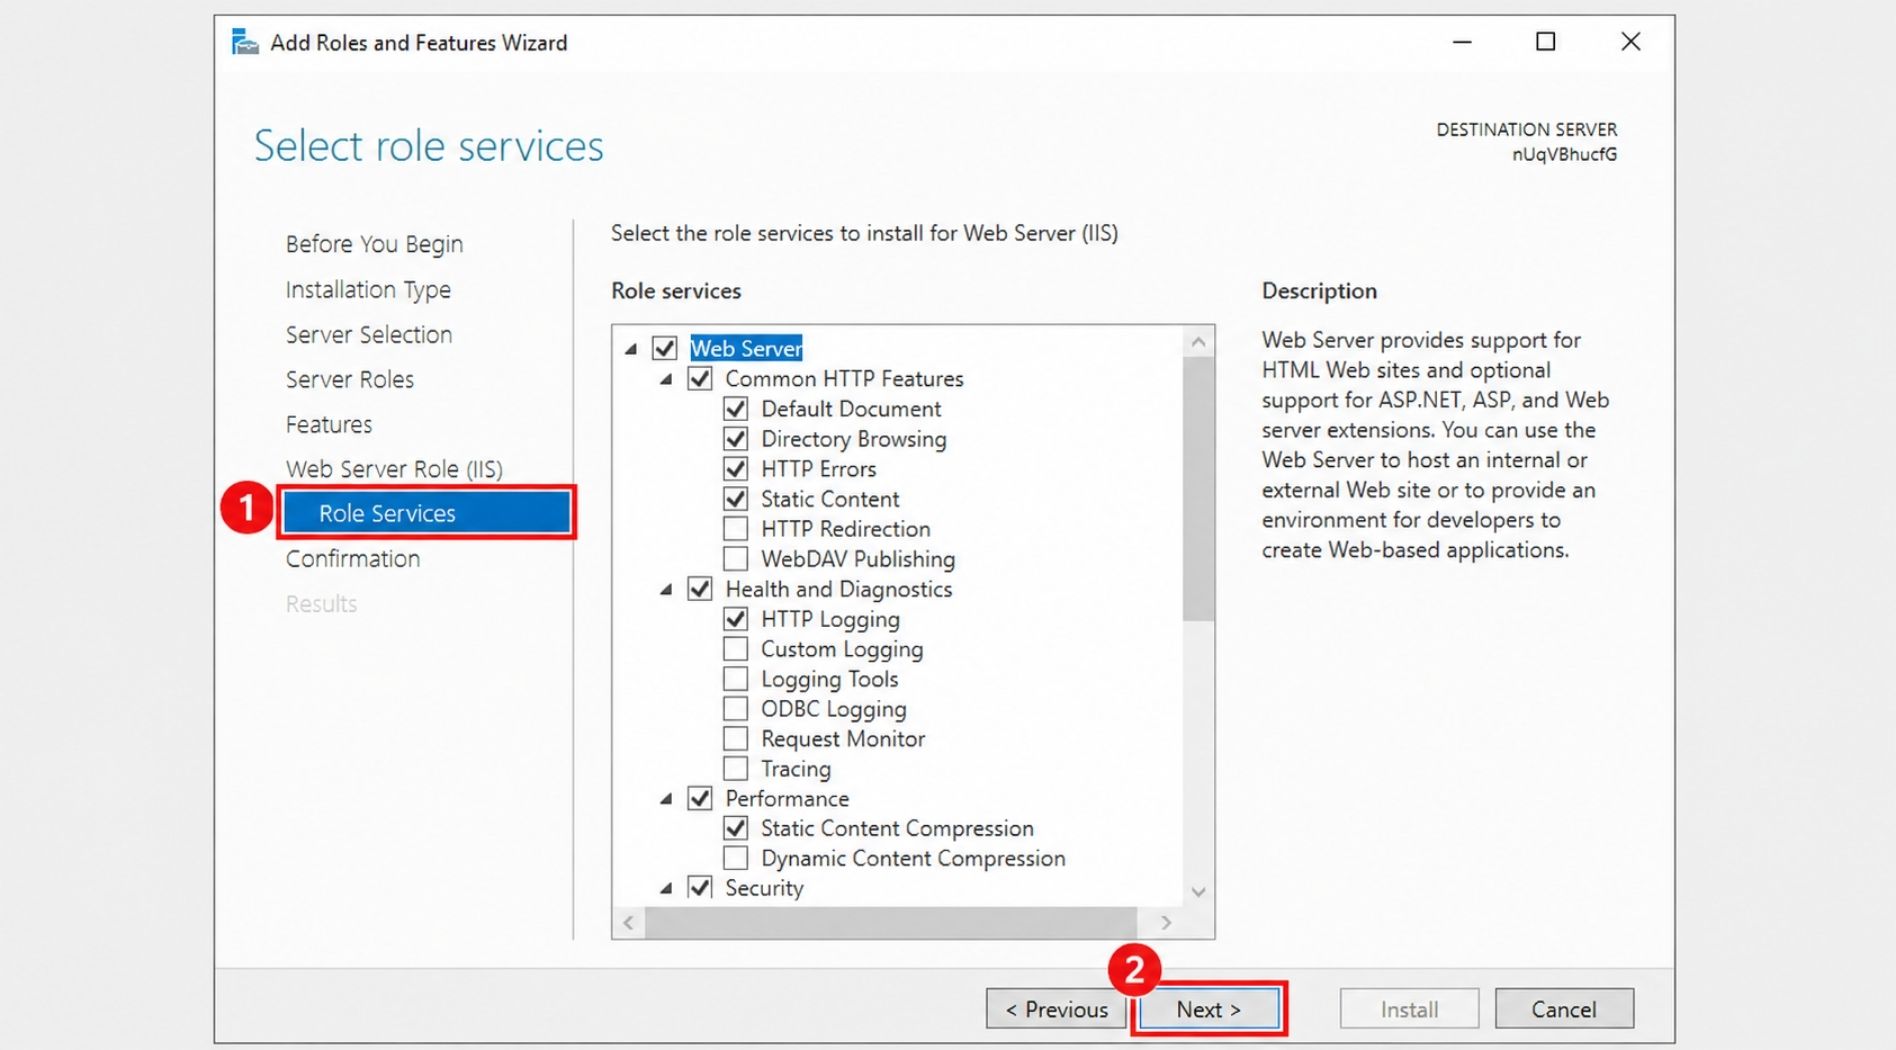Click scroll up arrow of role services list
This screenshot has width=1896, height=1050.
click(1198, 342)
